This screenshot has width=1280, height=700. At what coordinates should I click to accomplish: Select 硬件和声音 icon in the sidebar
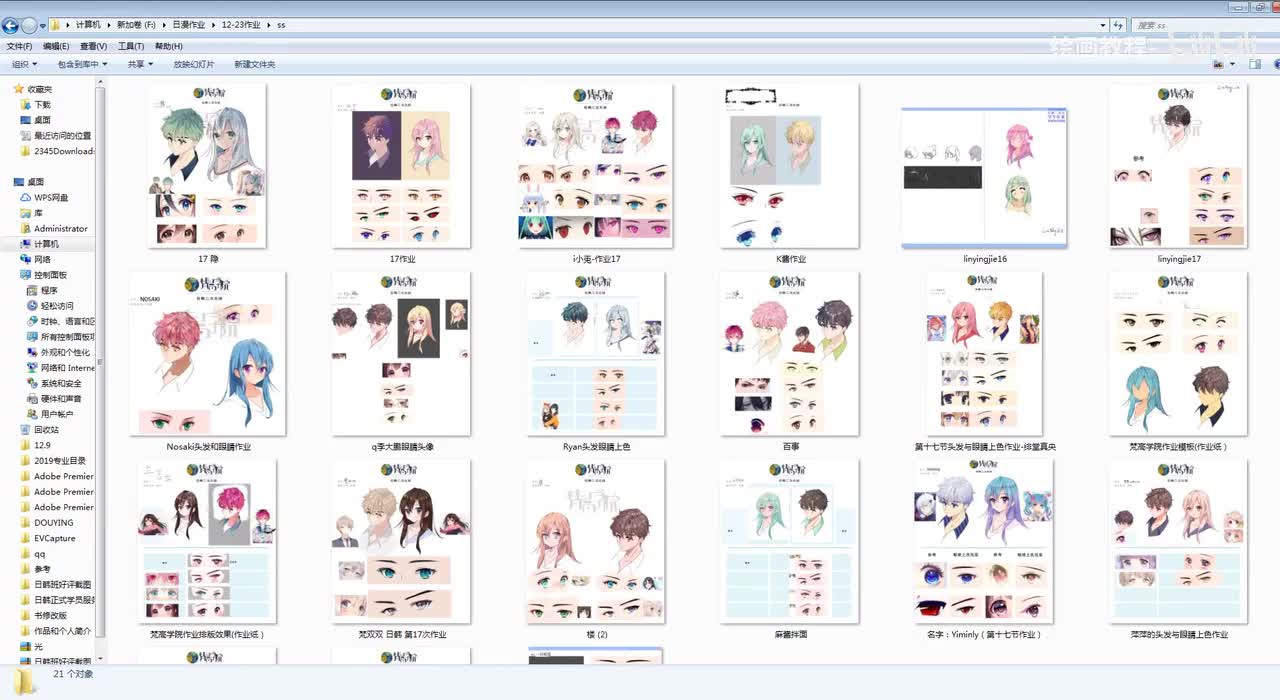[x=32, y=398]
